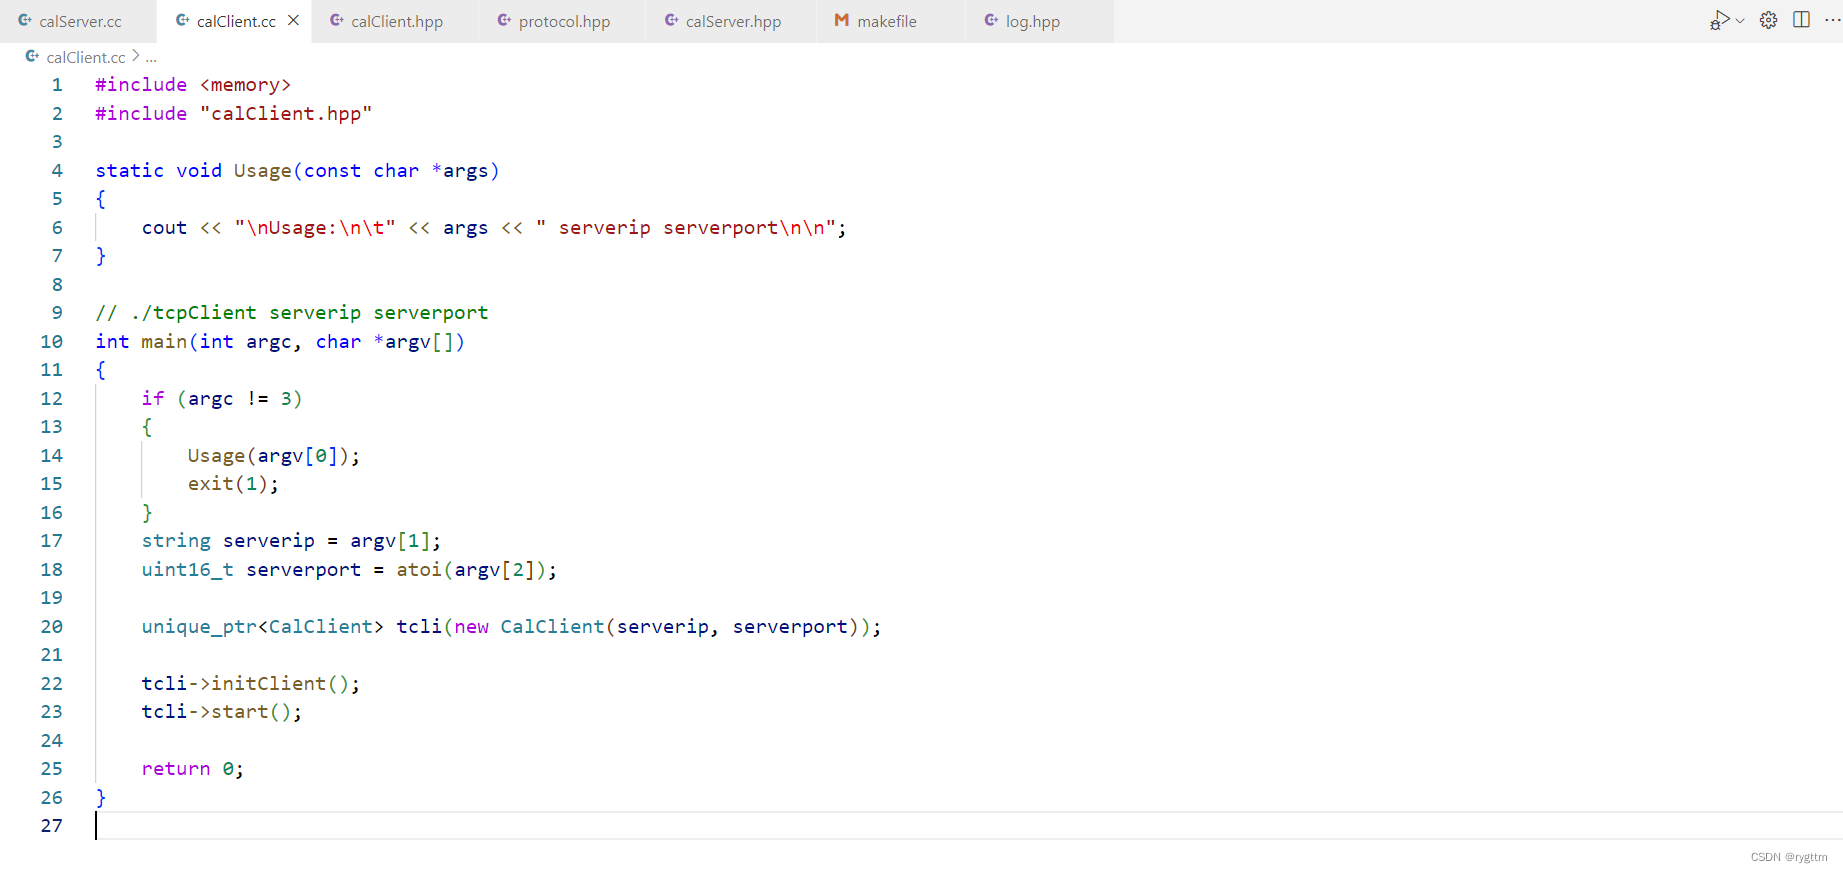Image resolution: width=1843 pixels, height=873 pixels.
Task: Click the "calClient.hpp" include string
Action: [286, 114]
